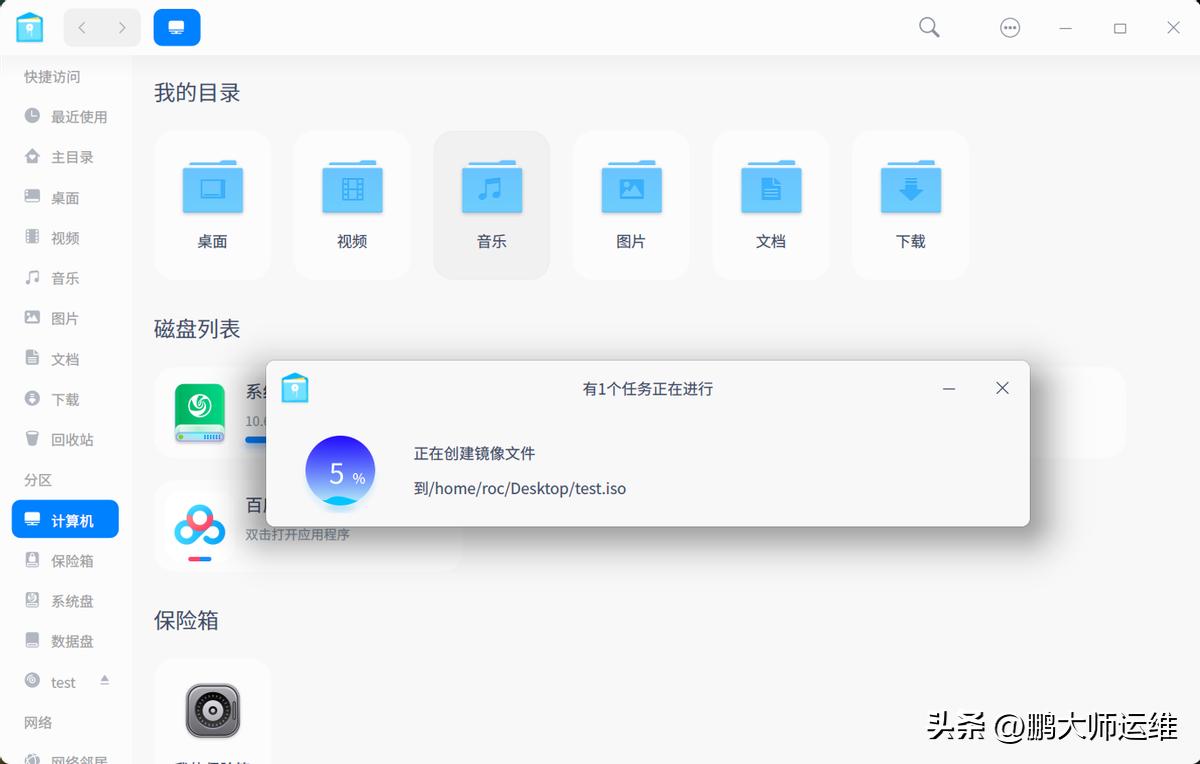The height and width of the screenshot is (764, 1200).
Task: Open the main menu ellipsis icon
Action: click(1009, 27)
